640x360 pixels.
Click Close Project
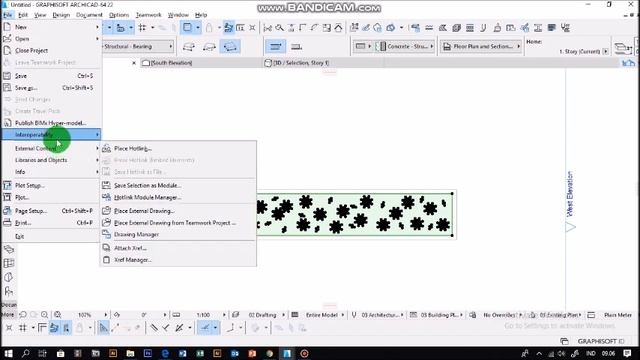tap(51, 51)
